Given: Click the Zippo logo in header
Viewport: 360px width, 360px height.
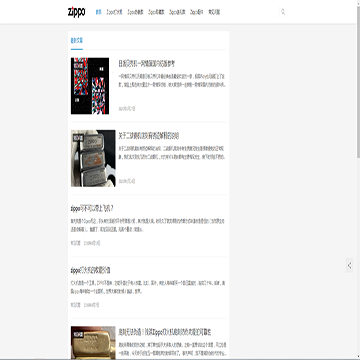Looking at the screenshot, I should click(77, 12).
